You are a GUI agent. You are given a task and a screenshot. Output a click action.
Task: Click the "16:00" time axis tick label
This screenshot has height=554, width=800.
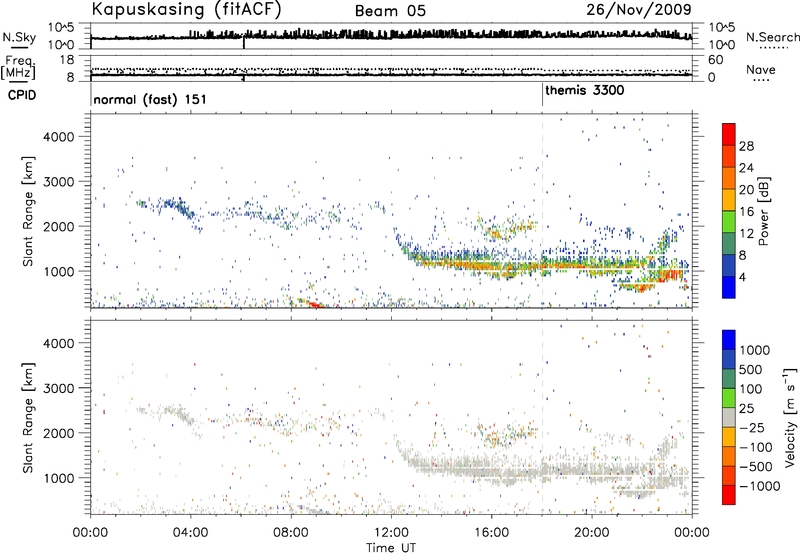pyautogui.click(x=491, y=532)
